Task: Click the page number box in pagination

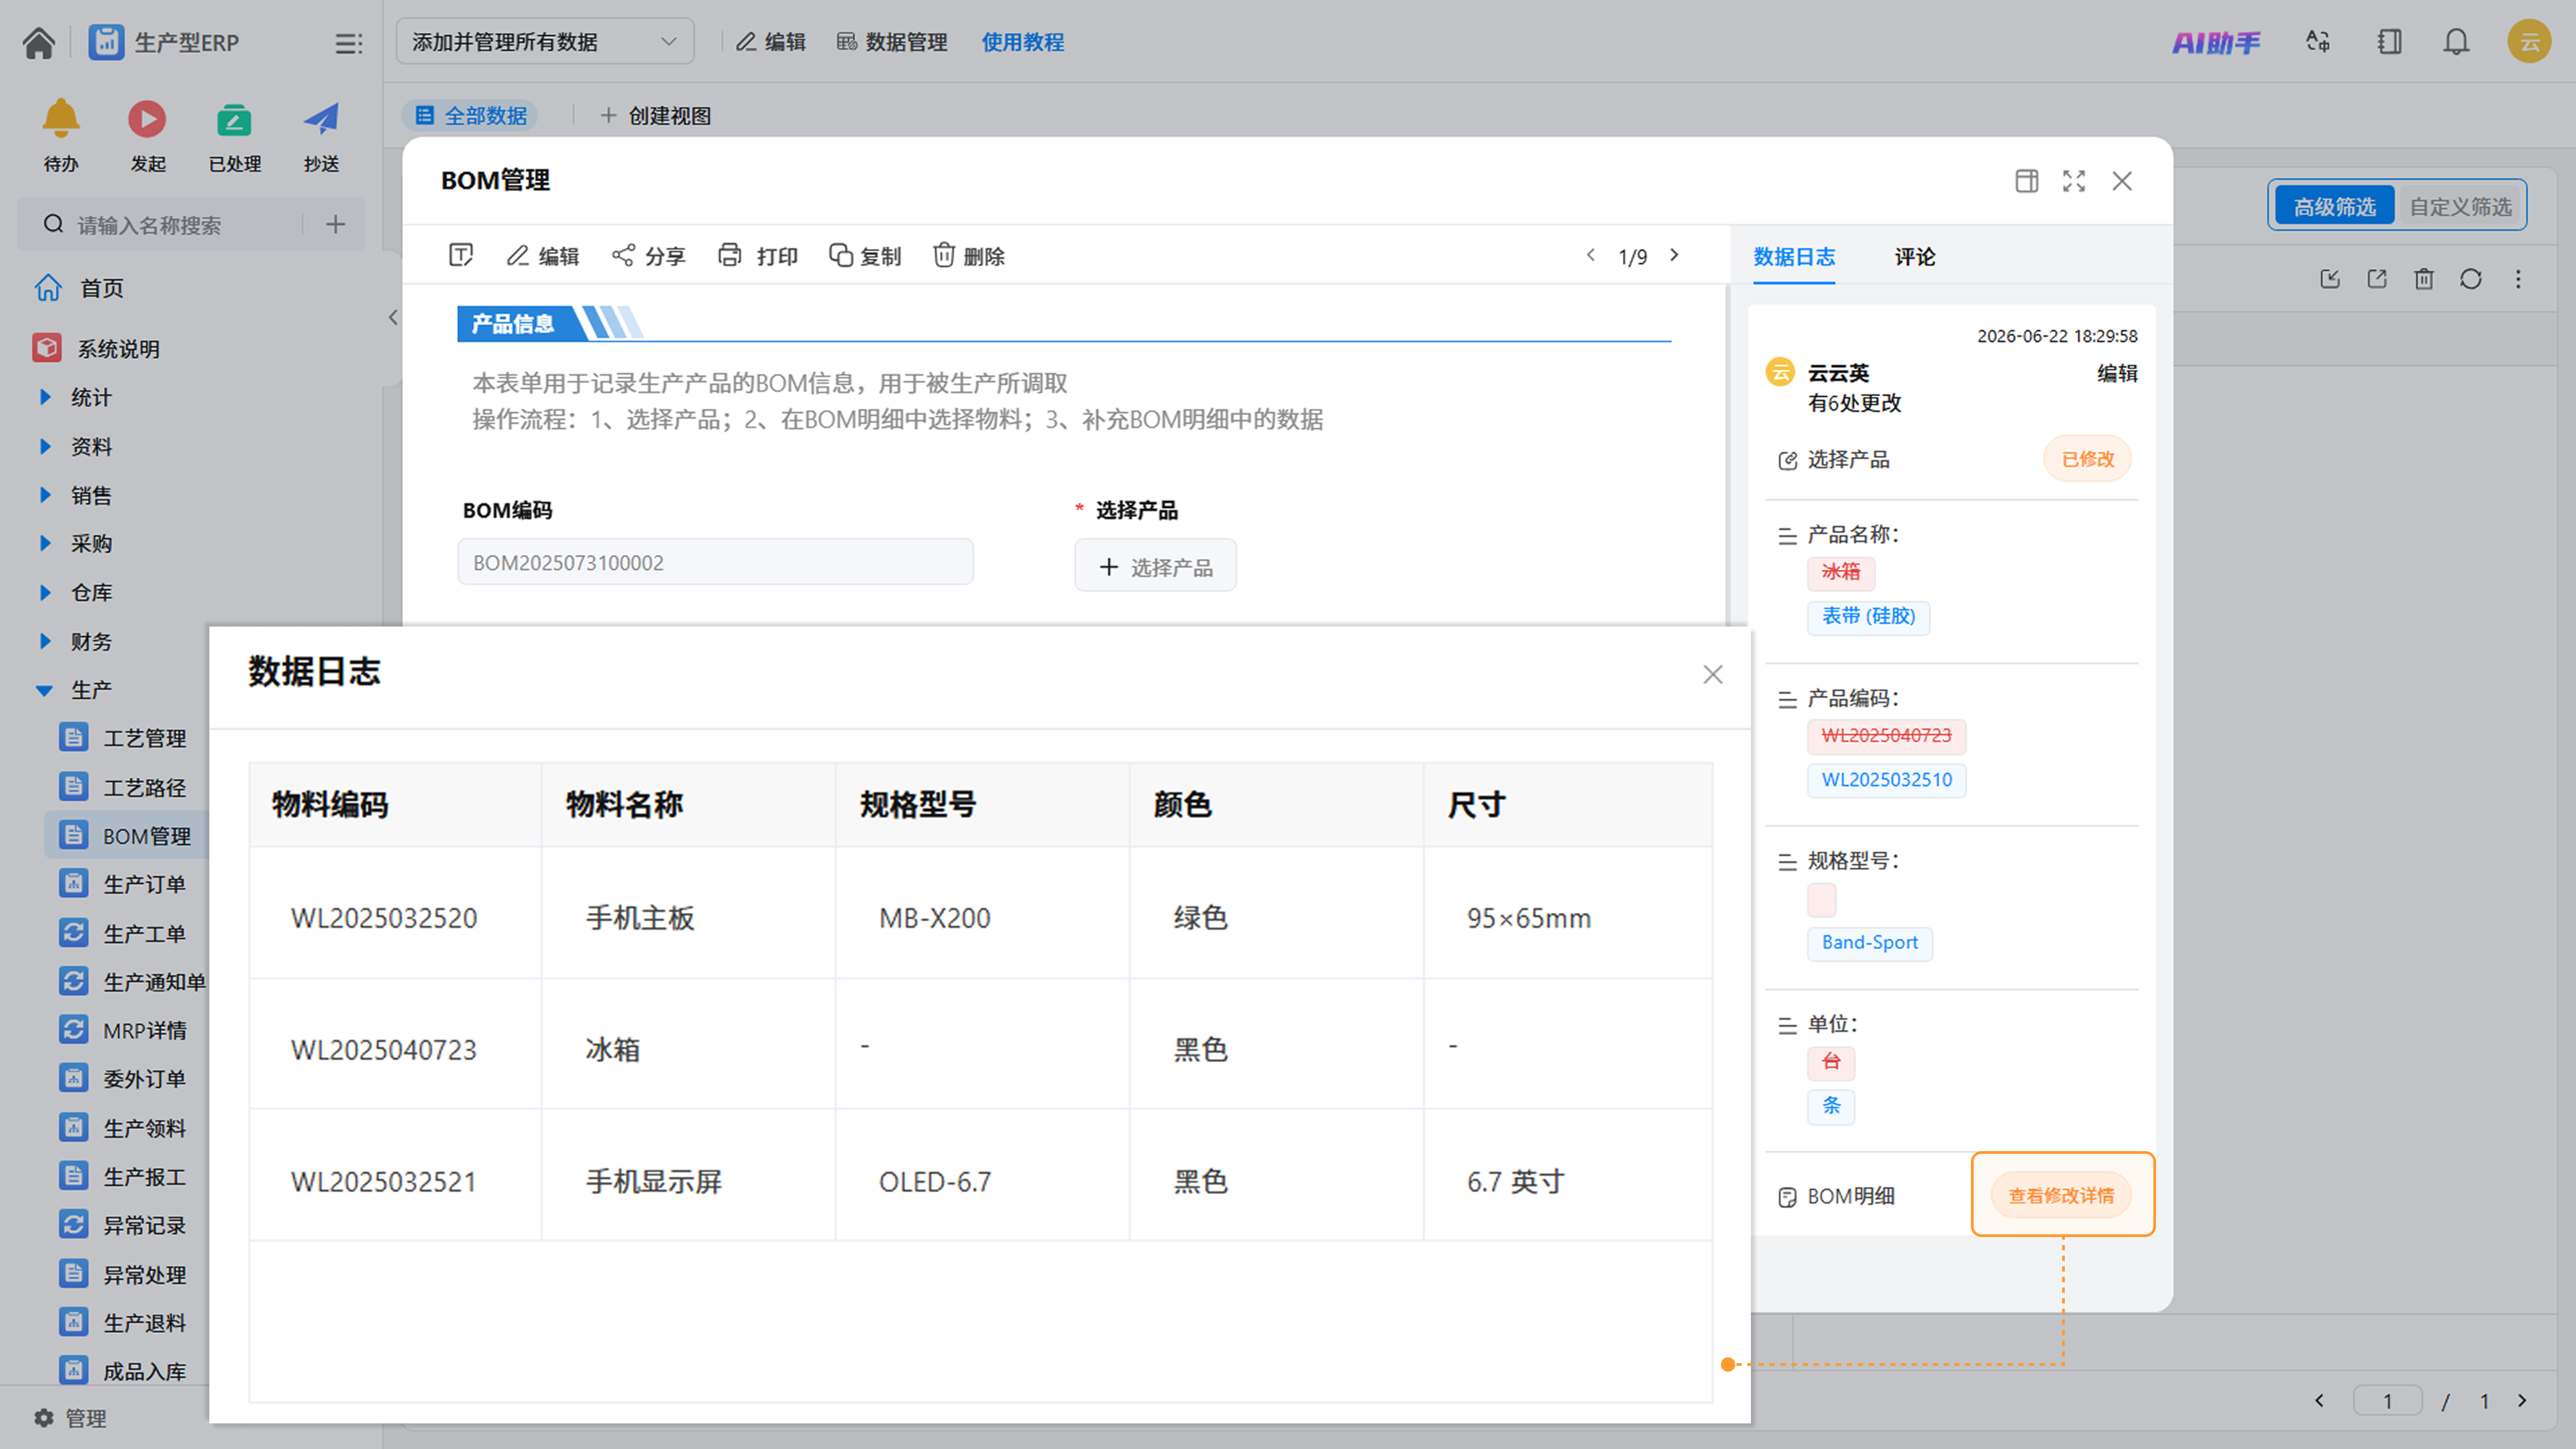Action: [2387, 1401]
